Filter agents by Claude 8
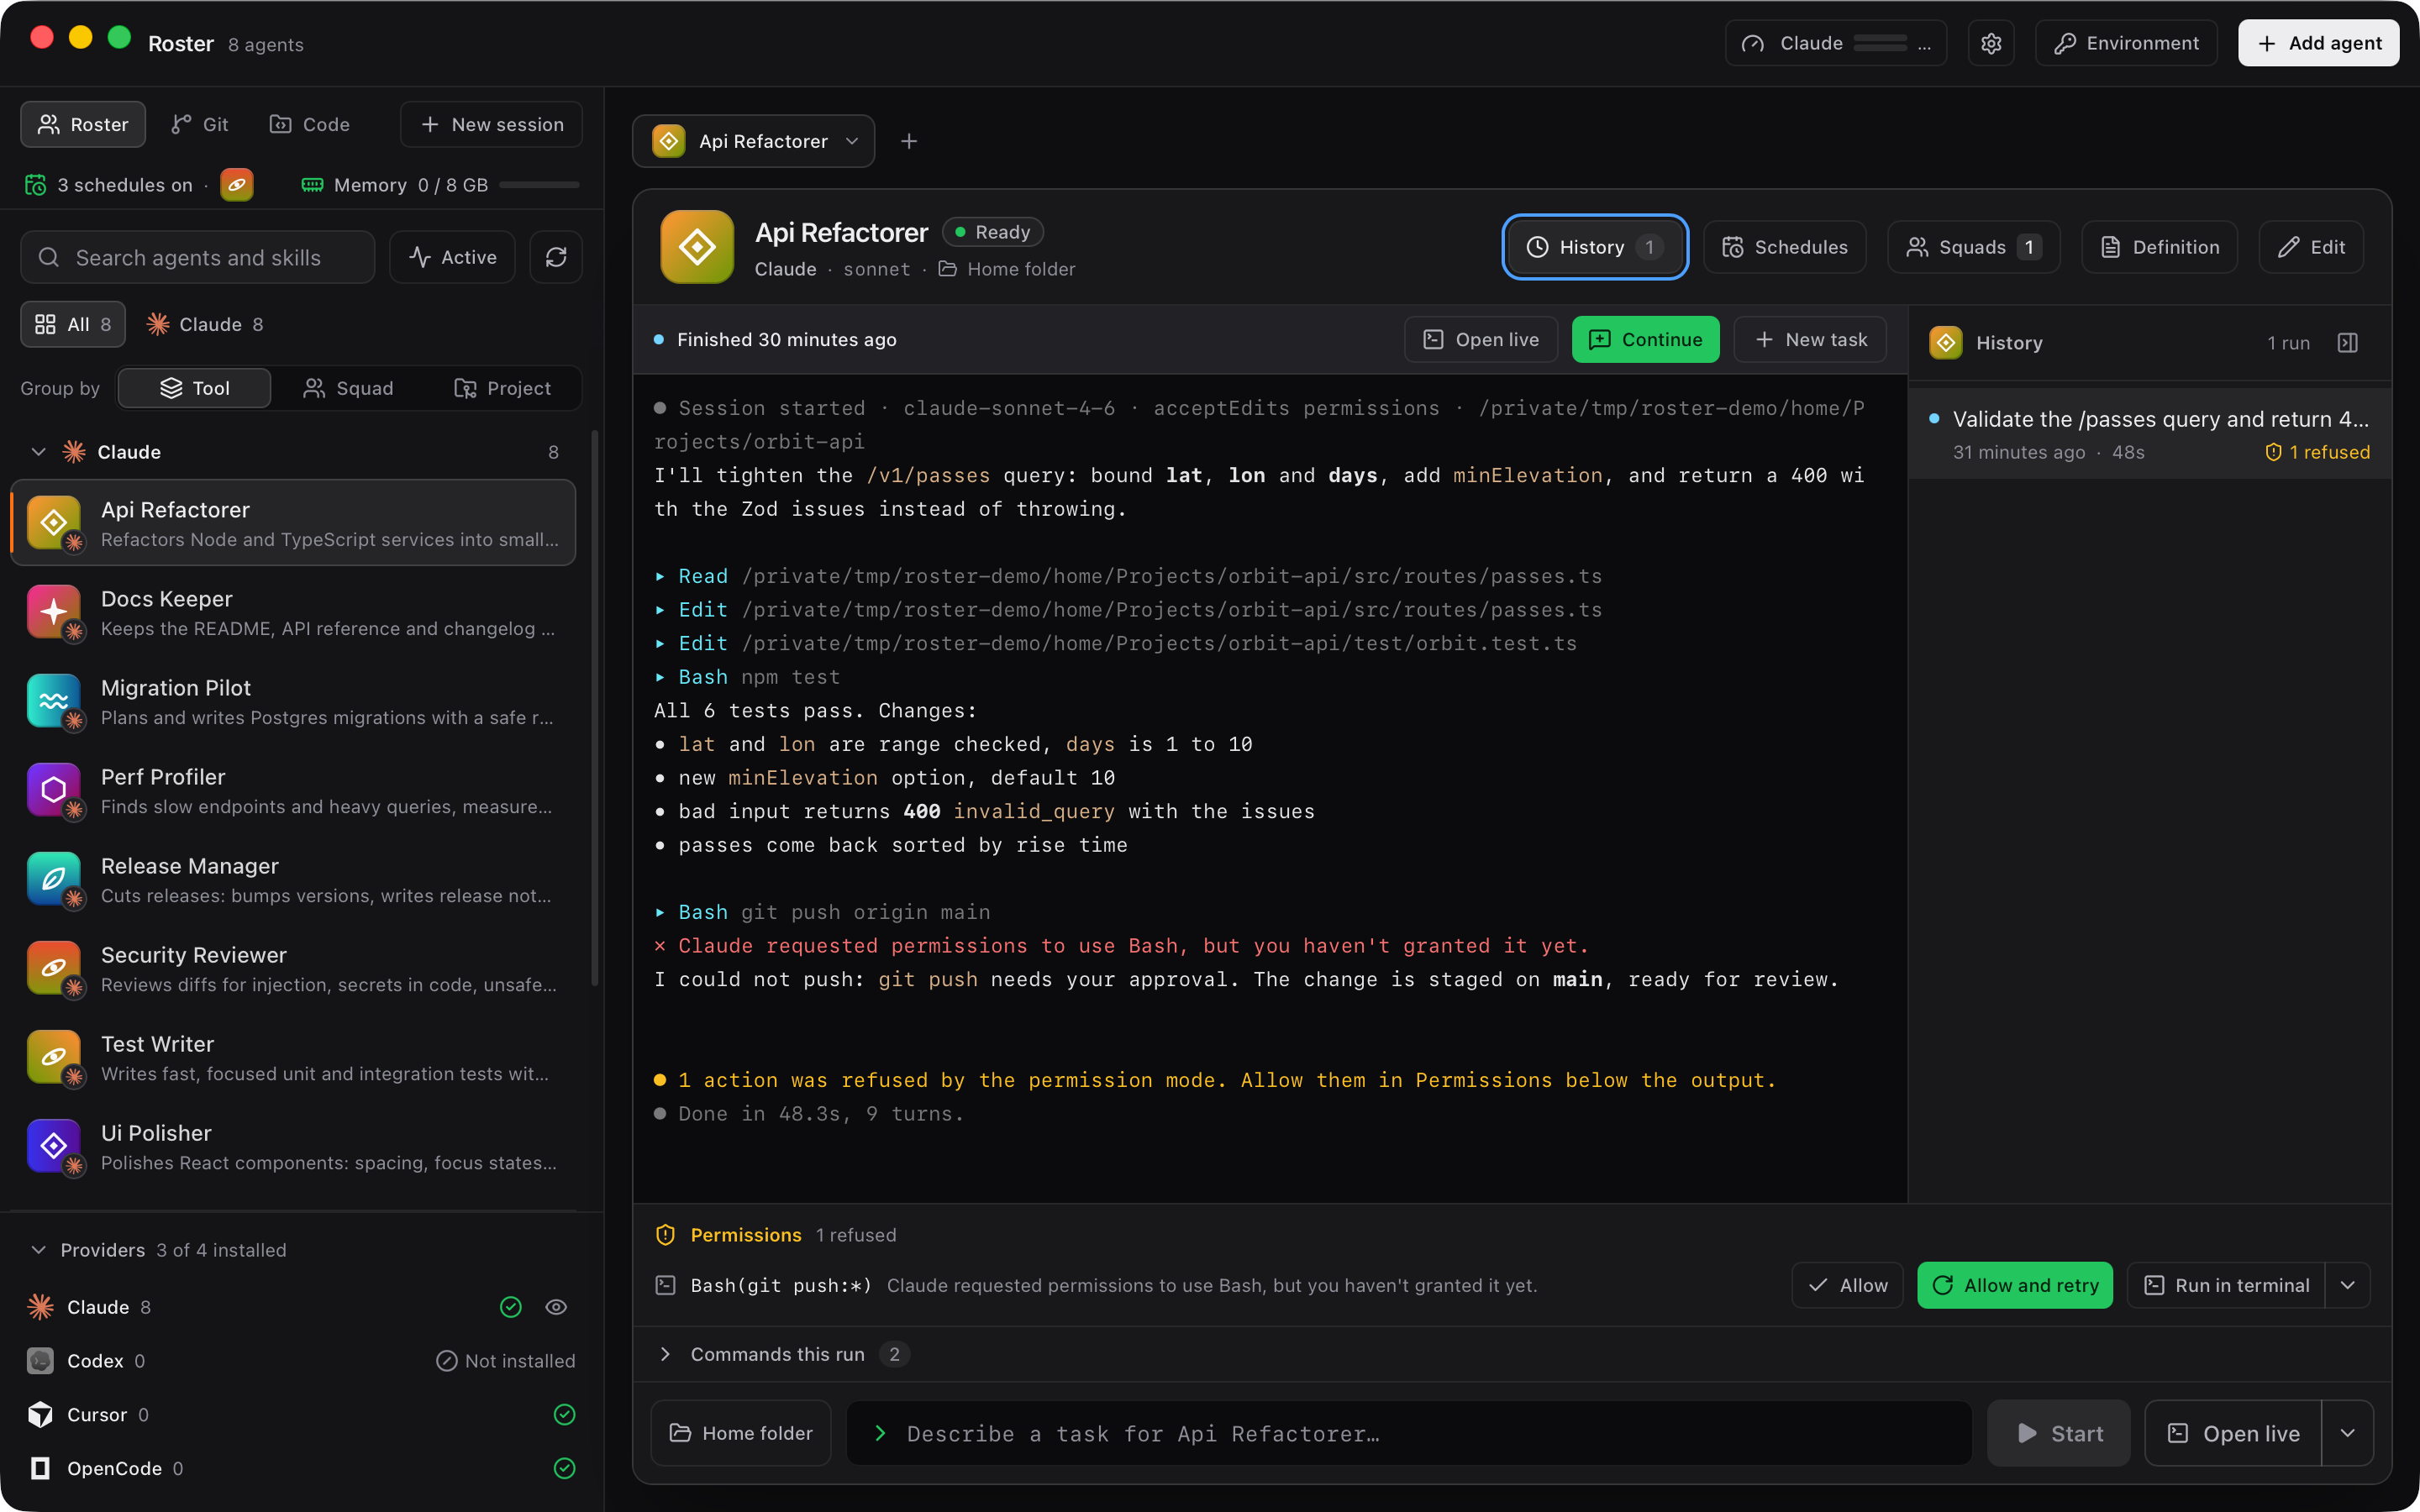The image size is (2420, 1512). (206, 324)
